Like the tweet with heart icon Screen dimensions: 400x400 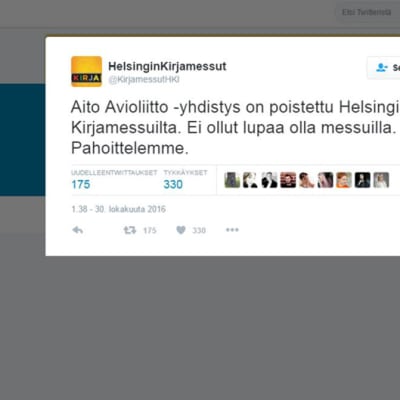click(181, 230)
